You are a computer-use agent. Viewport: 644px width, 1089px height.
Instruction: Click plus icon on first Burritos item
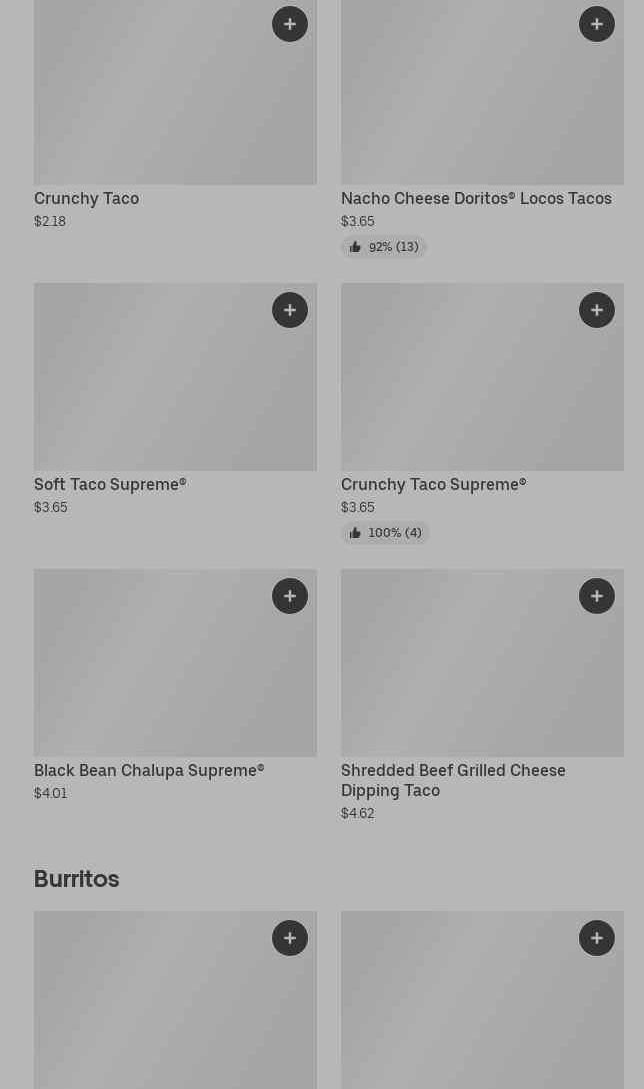290,938
